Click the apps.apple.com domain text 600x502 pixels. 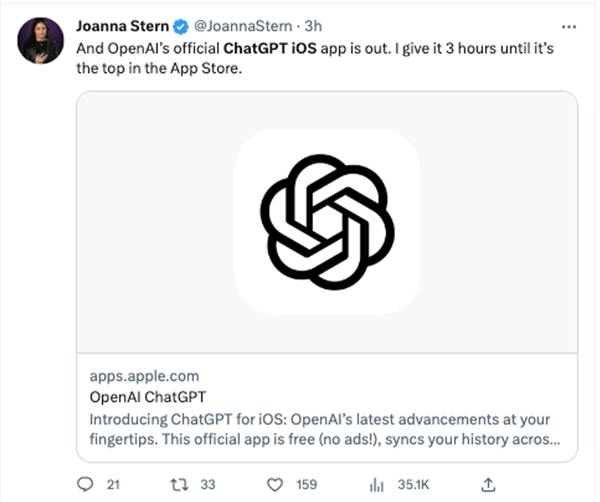pyautogui.click(x=144, y=376)
